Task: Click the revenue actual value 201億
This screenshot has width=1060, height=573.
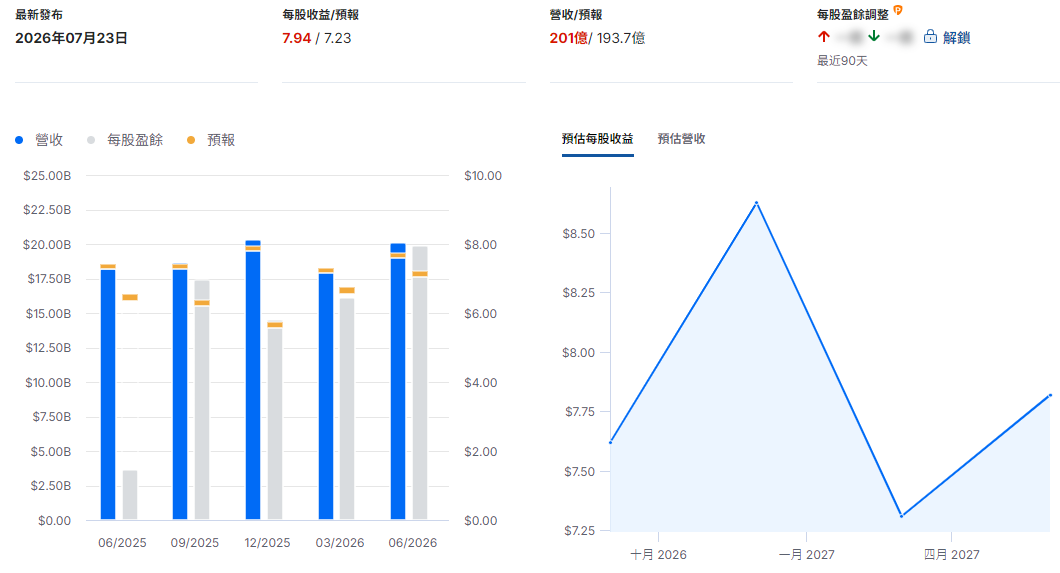Action: [569, 38]
